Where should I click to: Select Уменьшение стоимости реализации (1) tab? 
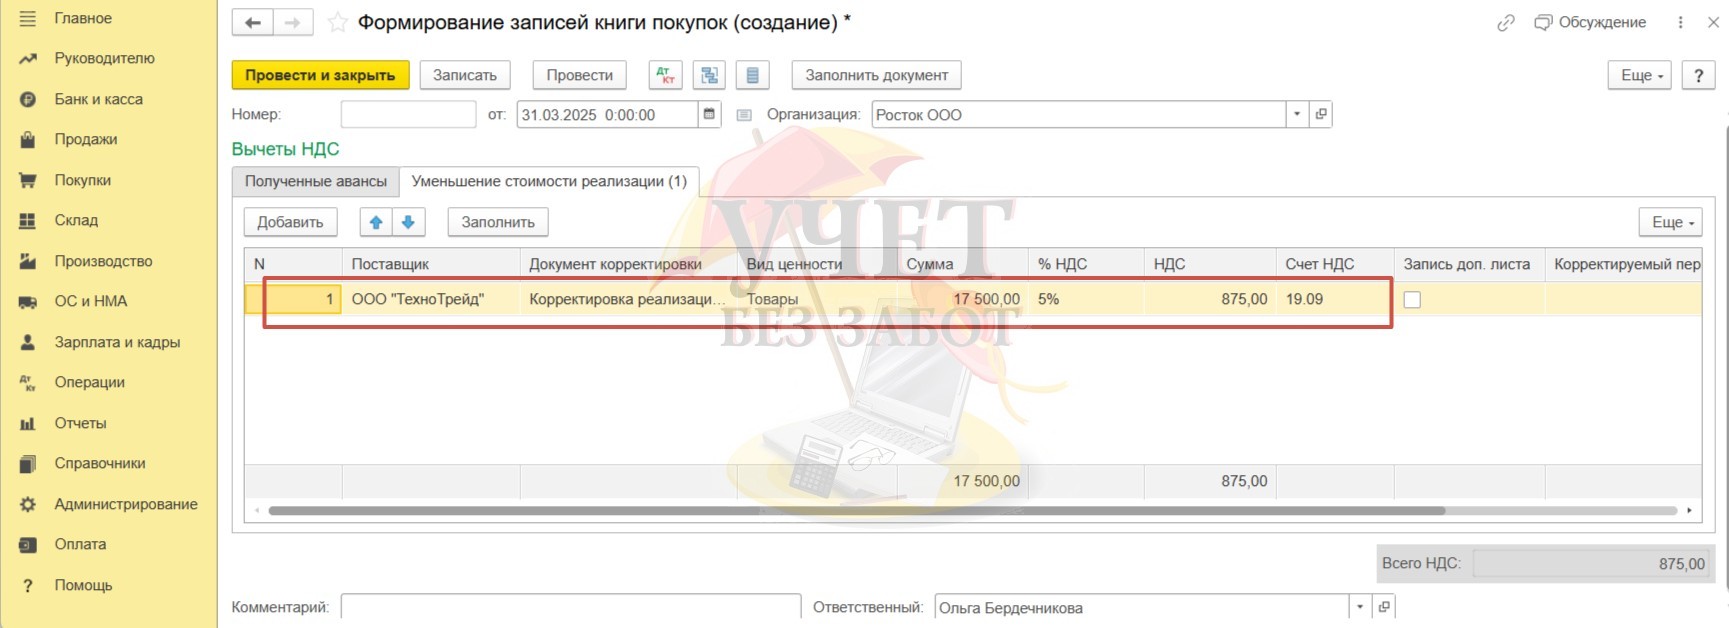[549, 181]
